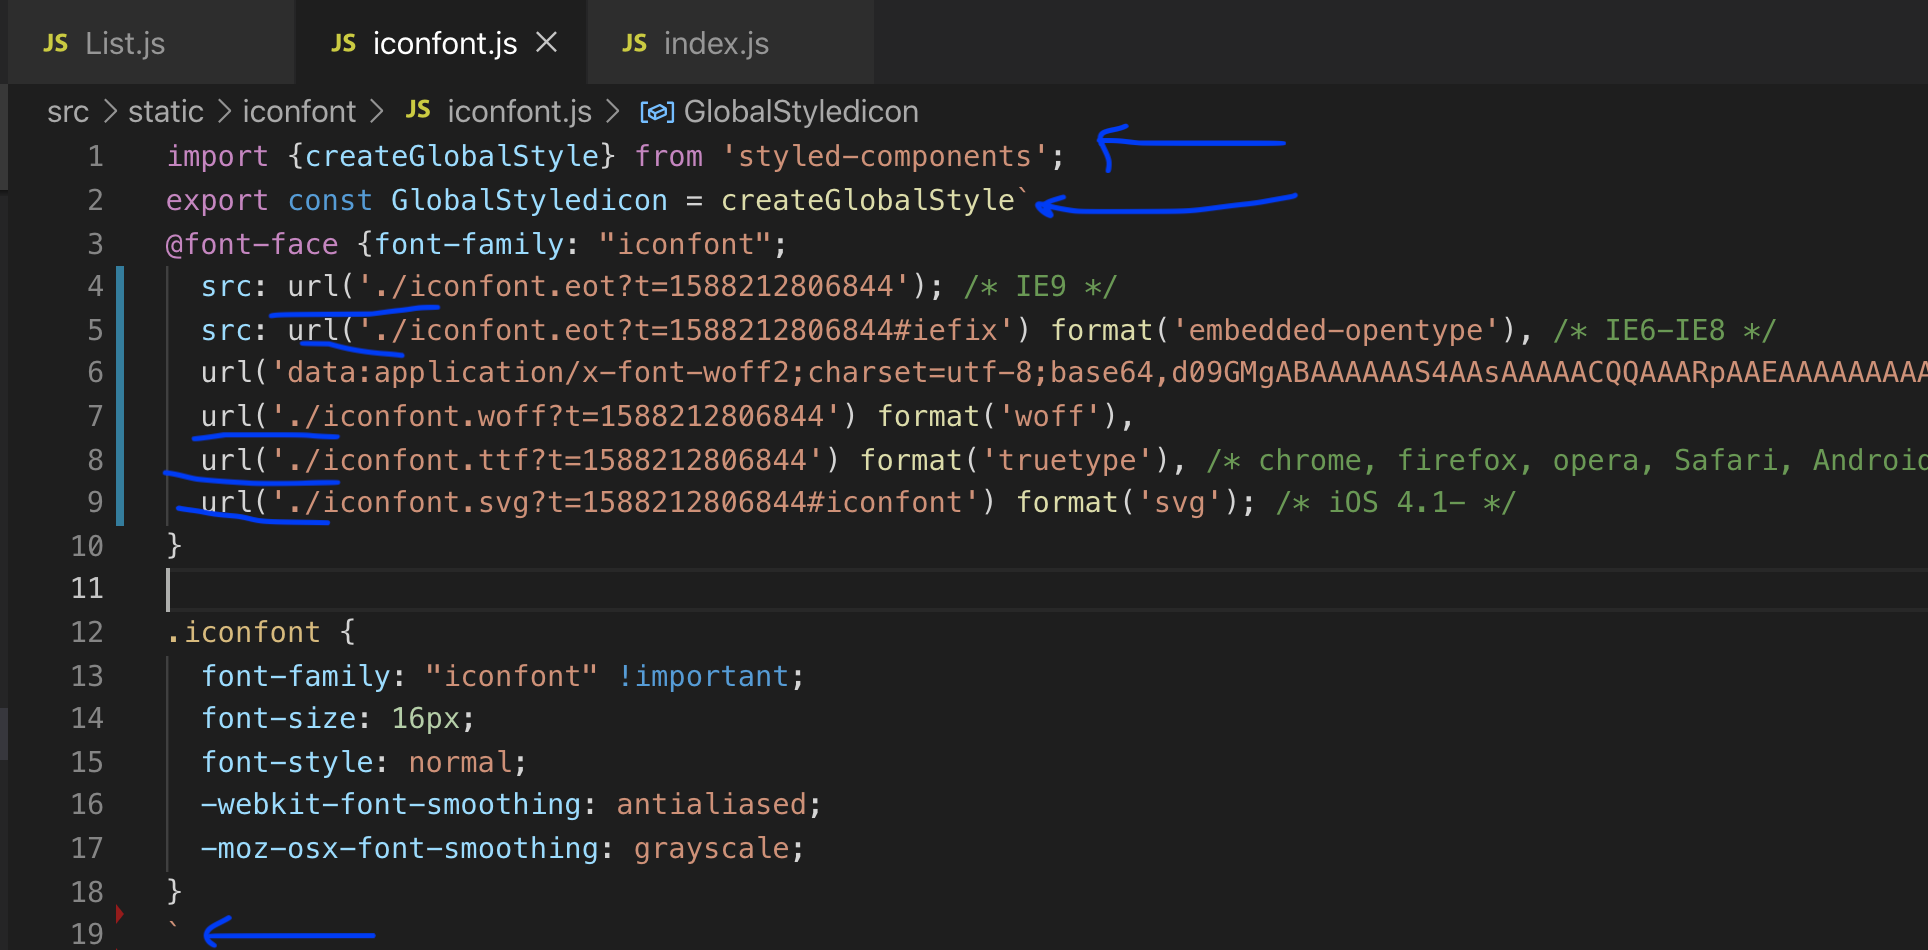
Task: Click the /* IE9 */ comment
Action: tap(1040, 287)
